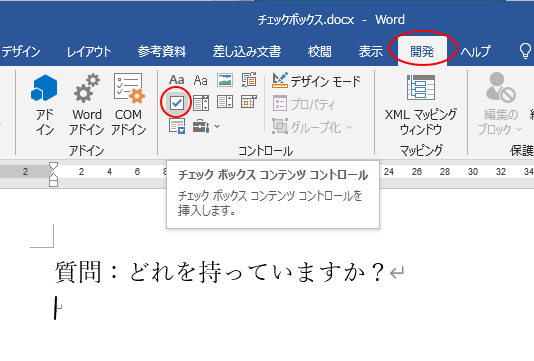Select the 開発 tab

[x=422, y=52]
